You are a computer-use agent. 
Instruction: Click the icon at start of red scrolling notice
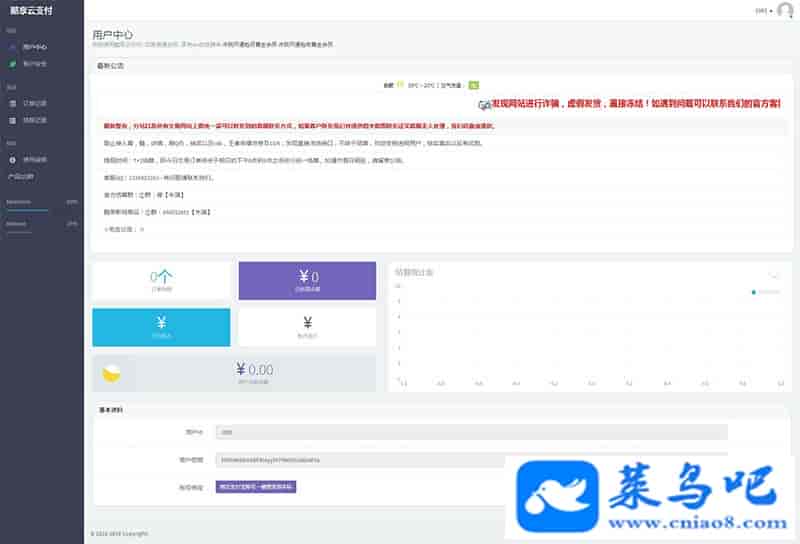coord(484,105)
